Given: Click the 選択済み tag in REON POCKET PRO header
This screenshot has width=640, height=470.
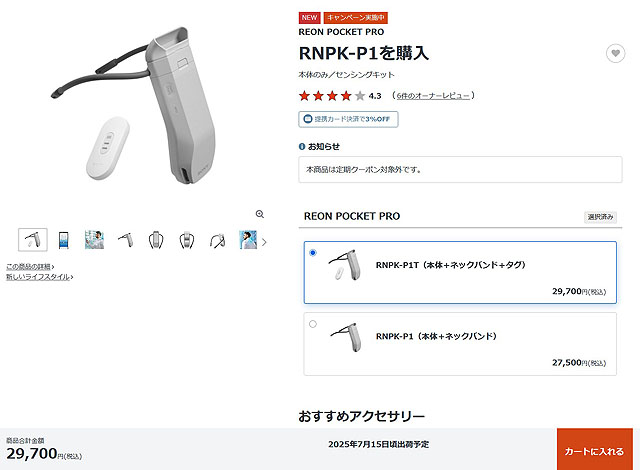Looking at the screenshot, I should click(x=600, y=217).
